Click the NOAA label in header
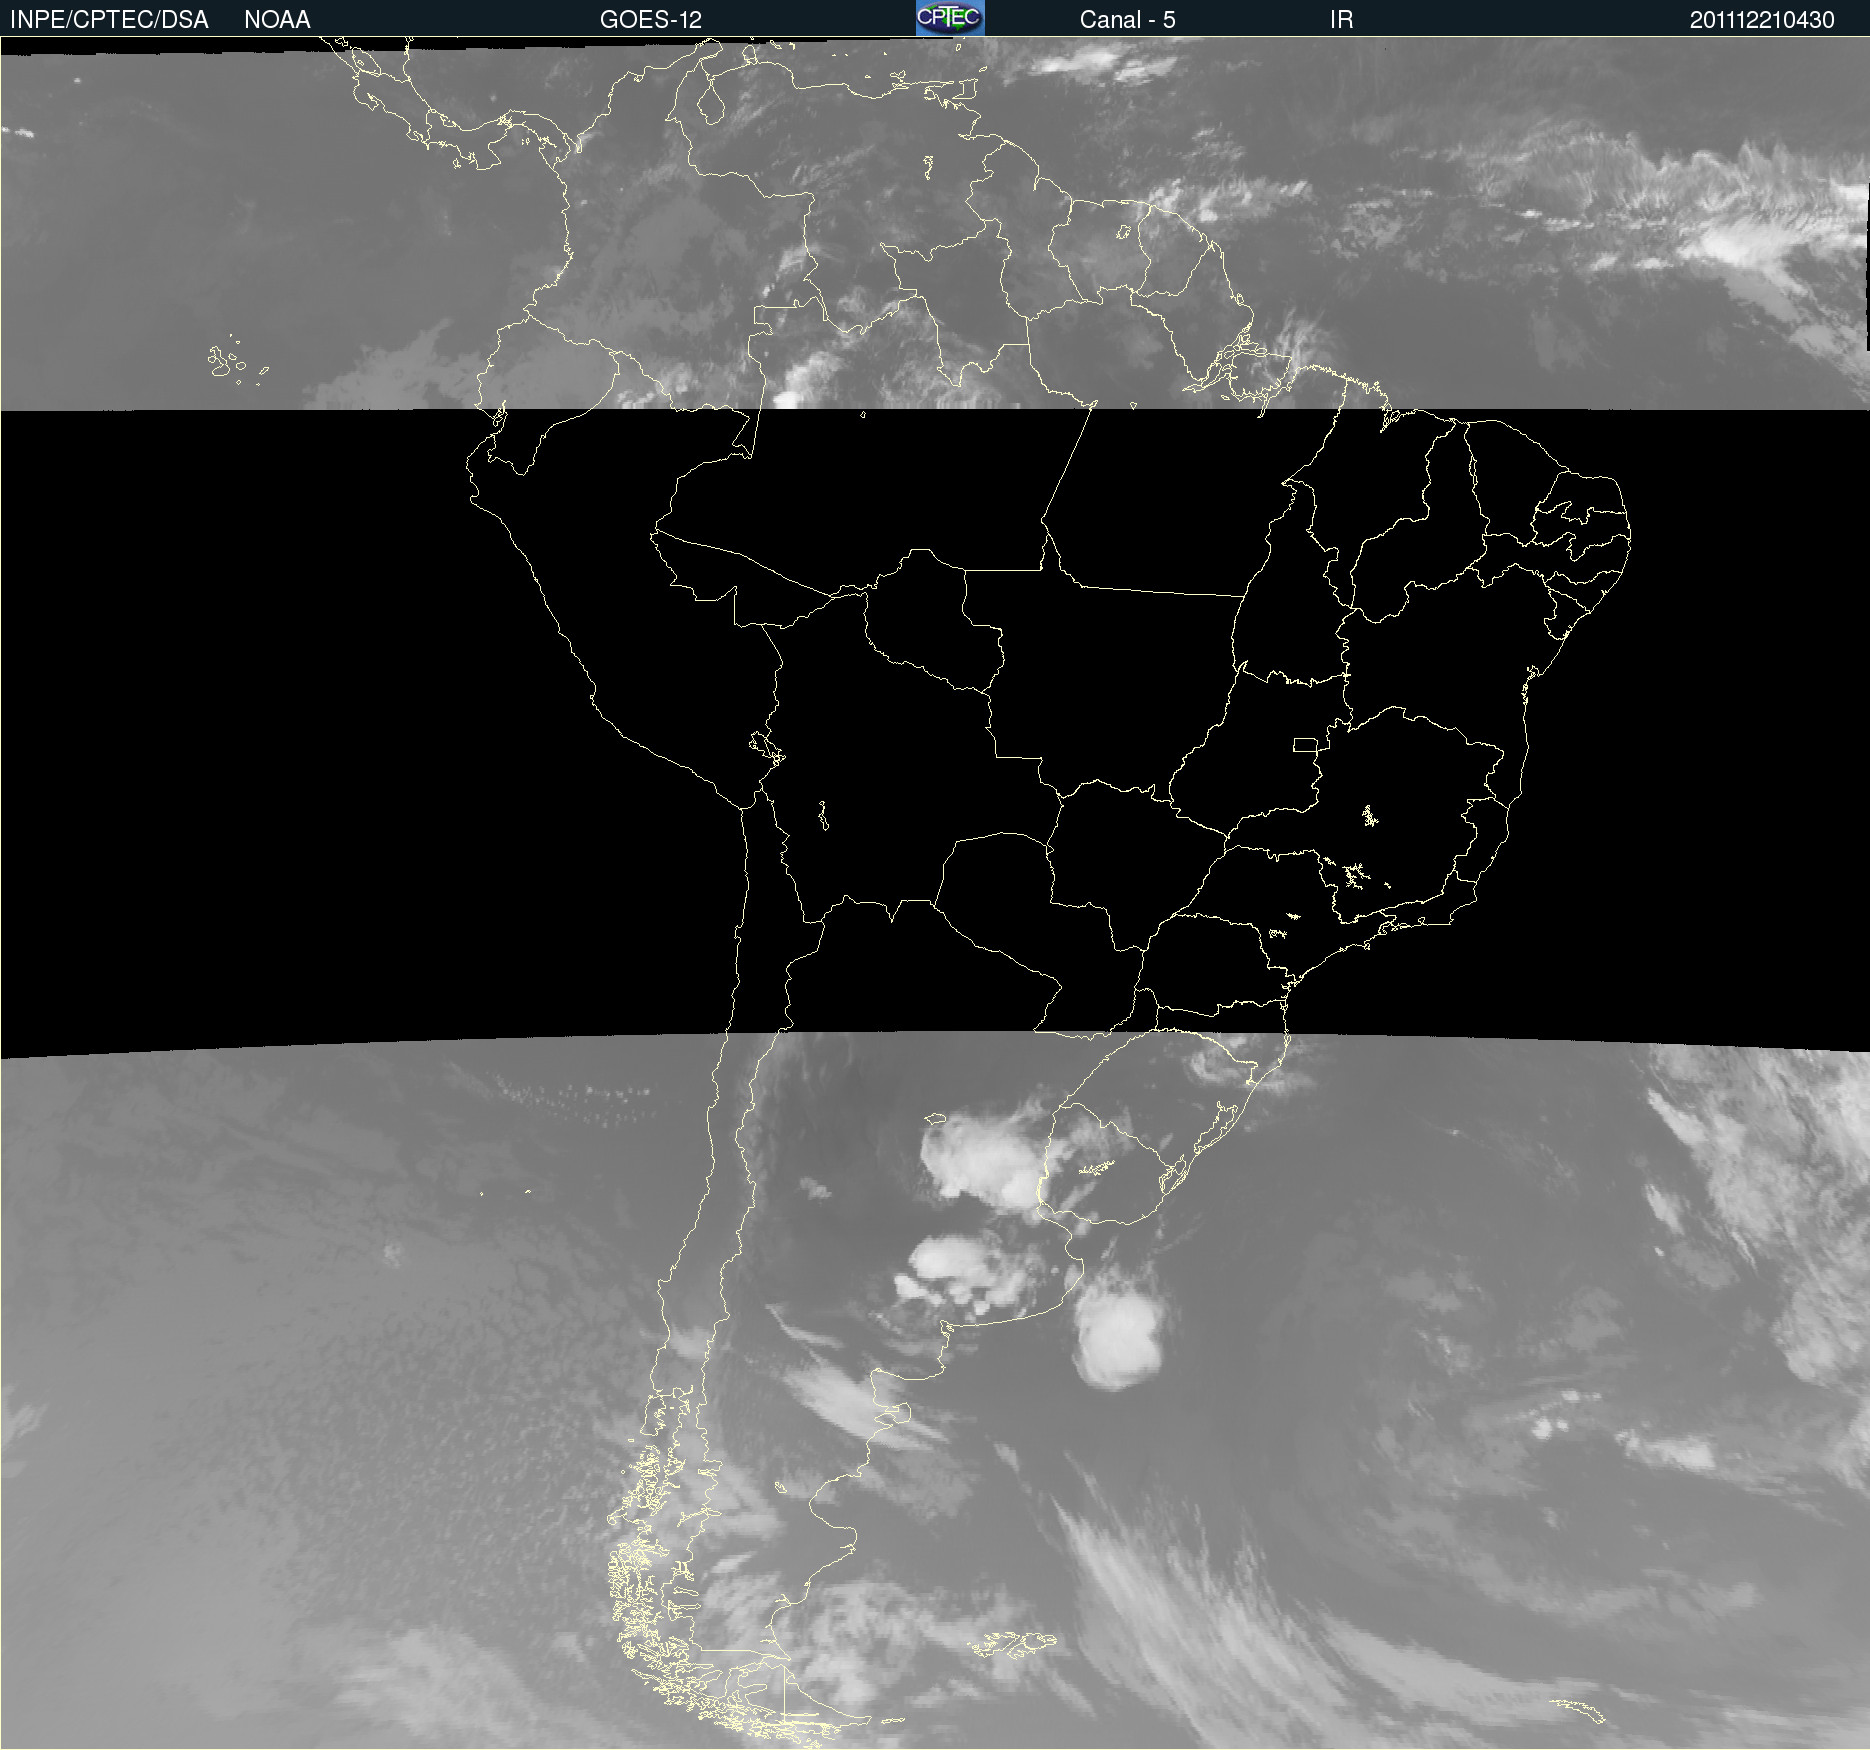 (x=277, y=20)
